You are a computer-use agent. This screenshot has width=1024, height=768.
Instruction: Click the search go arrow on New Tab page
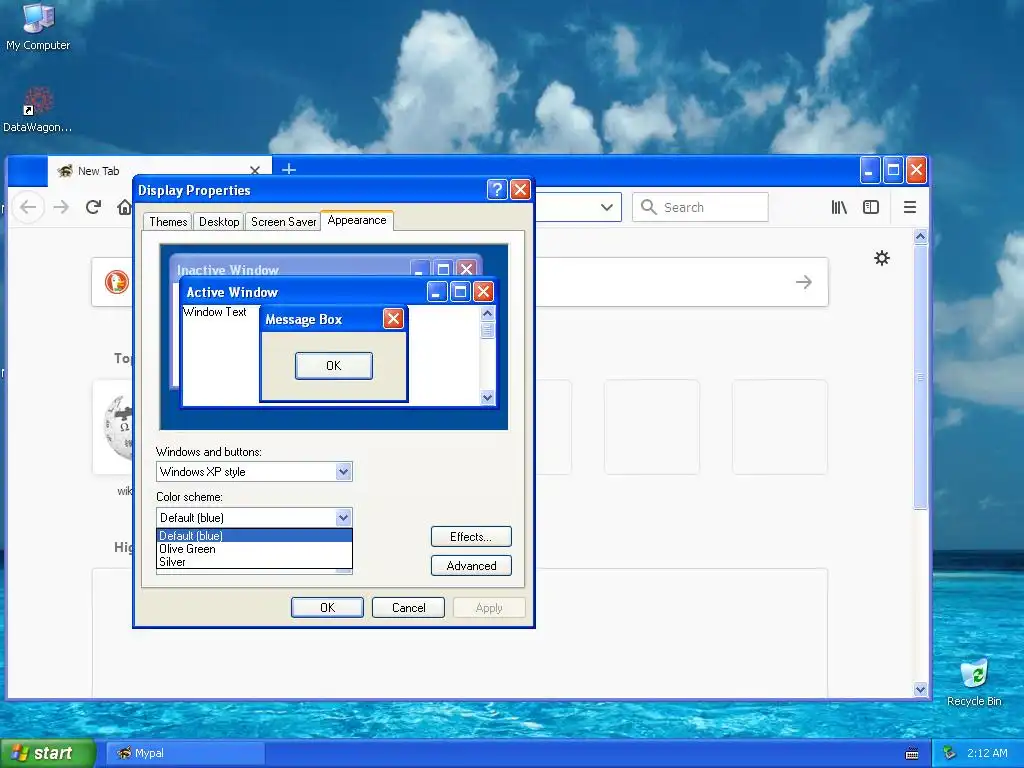click(804, 282)
